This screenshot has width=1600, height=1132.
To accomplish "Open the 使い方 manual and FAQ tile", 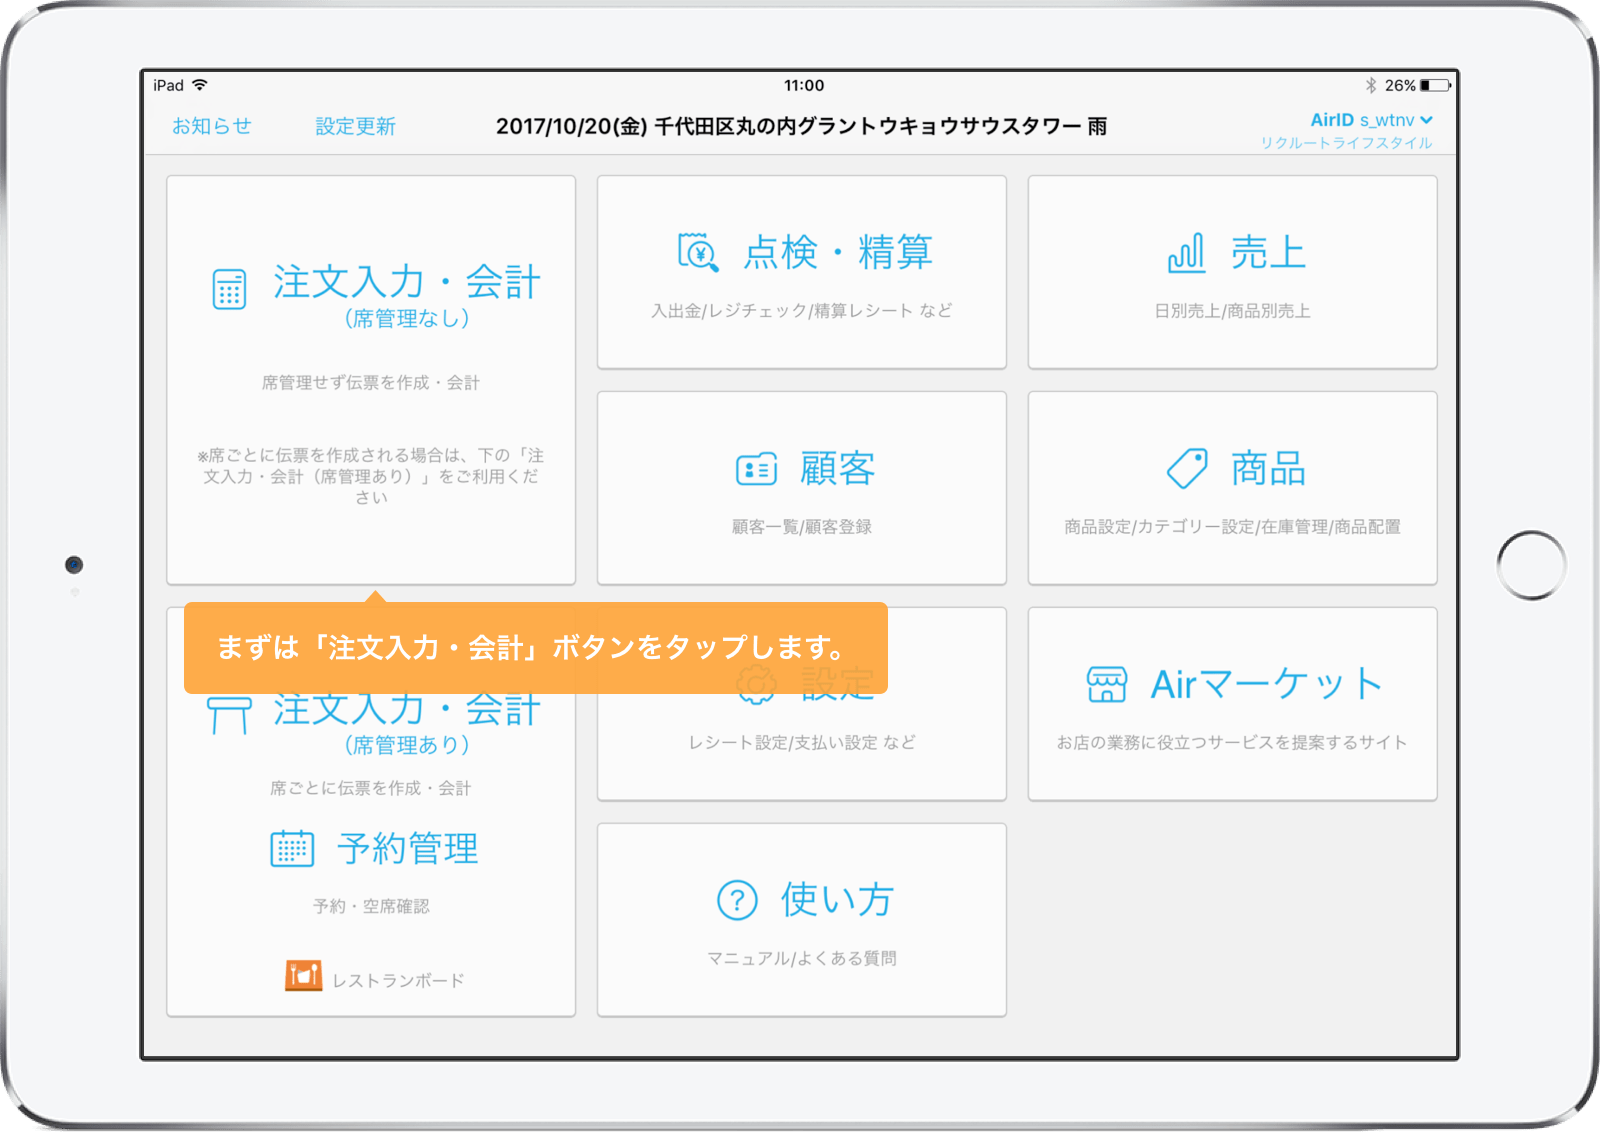I will [801, 920].
